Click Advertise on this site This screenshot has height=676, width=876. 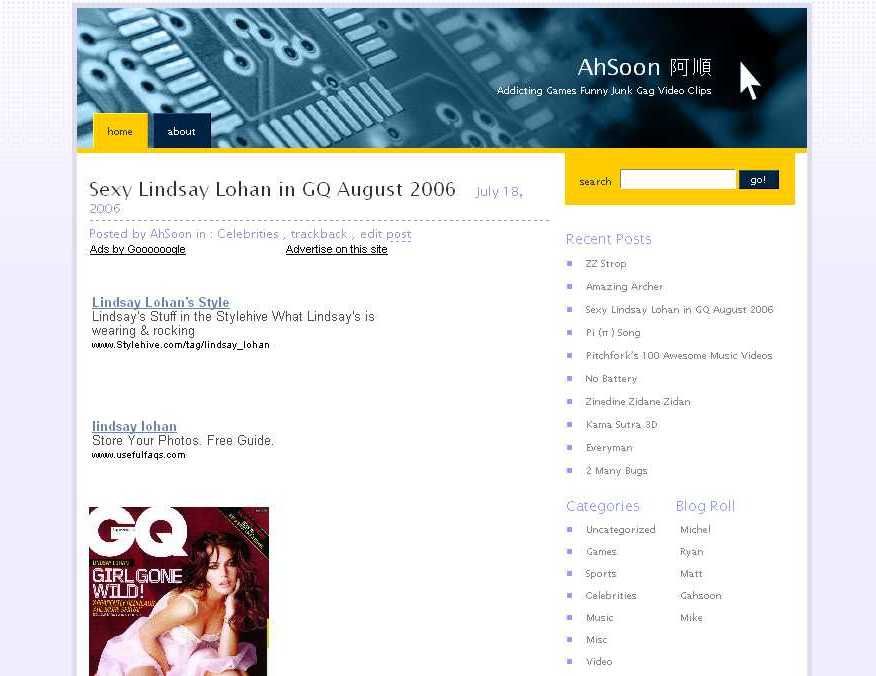(336, 249)
